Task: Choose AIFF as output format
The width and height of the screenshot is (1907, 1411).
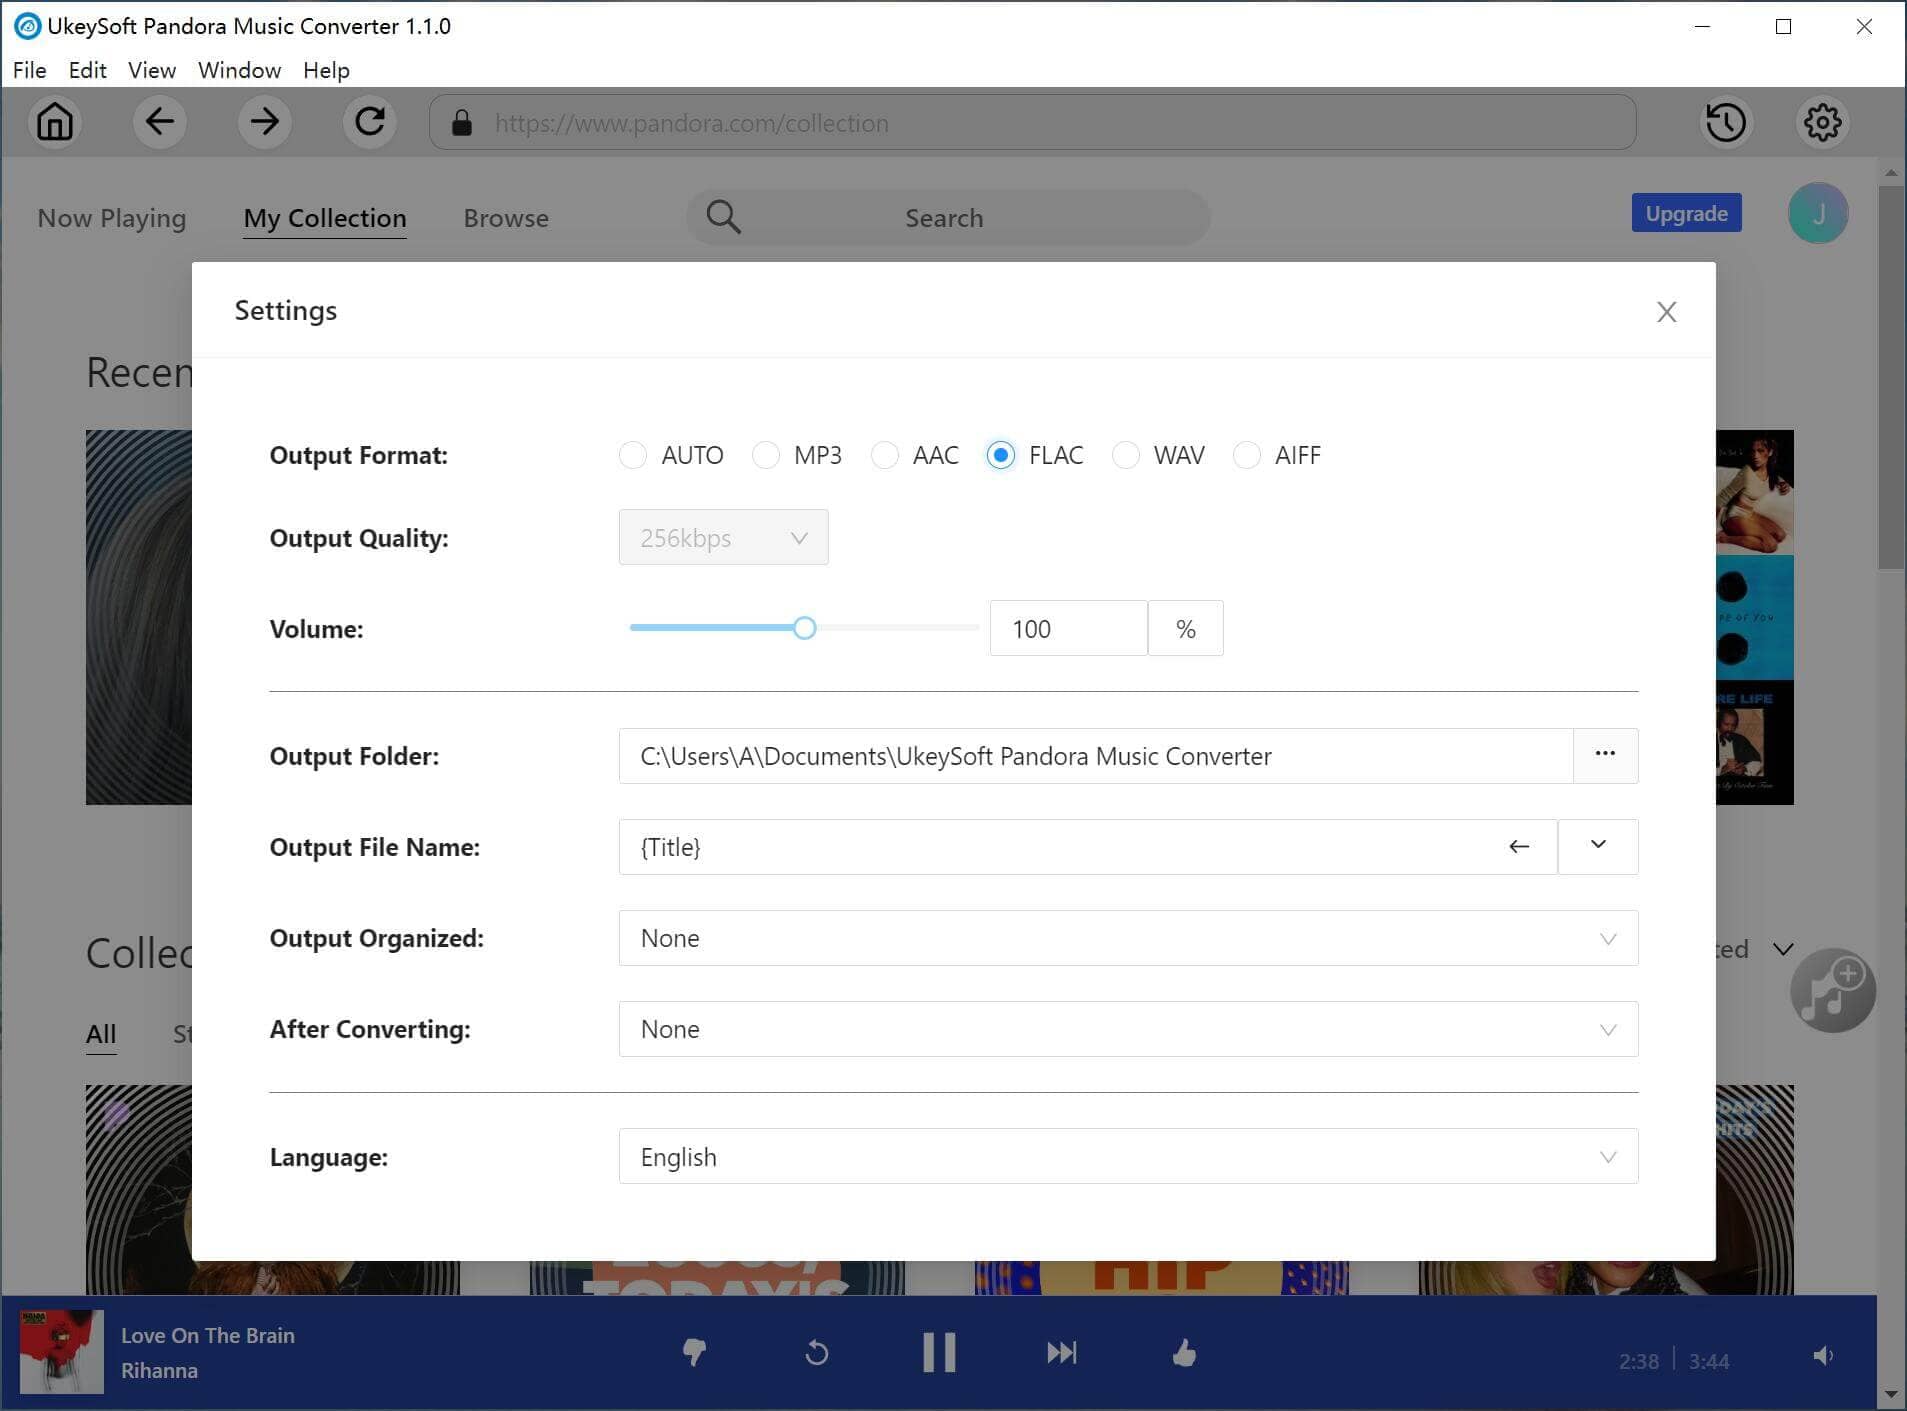Action: (x=1247, y=455)
